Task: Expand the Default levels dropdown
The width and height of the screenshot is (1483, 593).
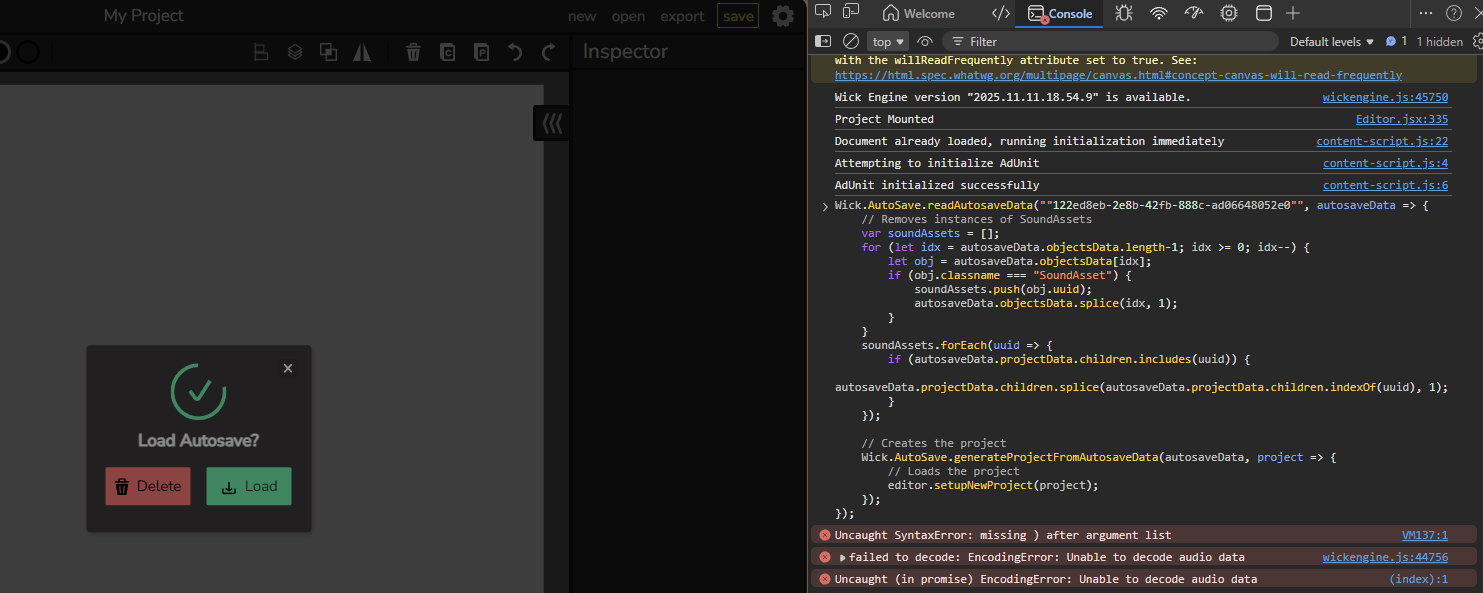Action: tap(1331, 41)
